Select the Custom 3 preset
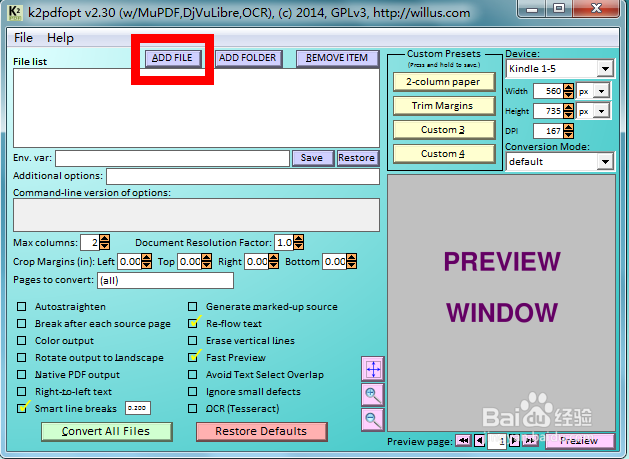Viewport: 629px width, 459px height. [x=443, y=130]
